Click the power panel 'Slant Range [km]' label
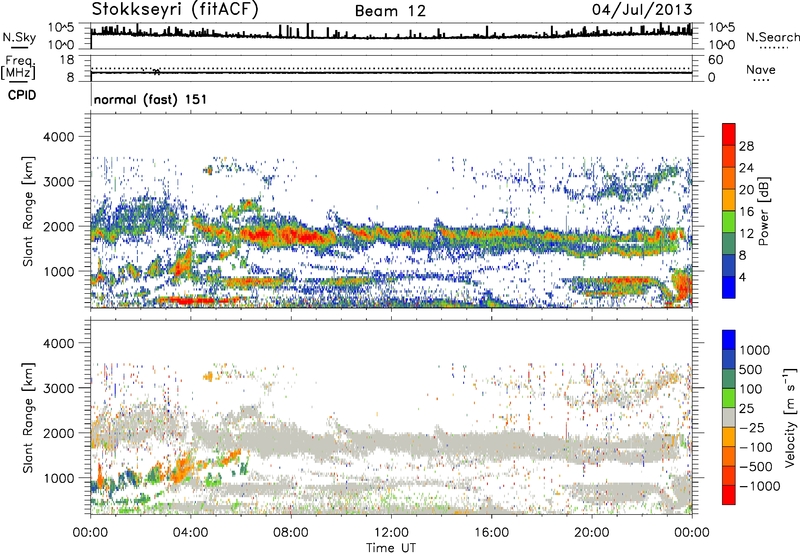Viewport: 800px width, 554px height. (28, 211)
